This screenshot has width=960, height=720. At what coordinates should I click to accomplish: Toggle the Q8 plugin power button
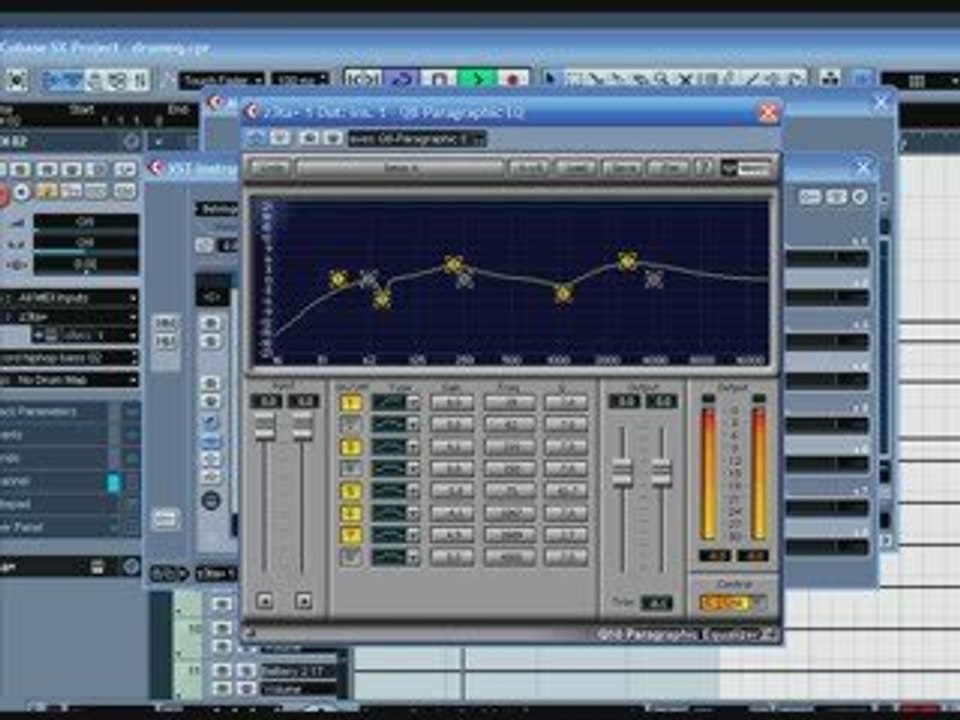click(x=257, y=138)
